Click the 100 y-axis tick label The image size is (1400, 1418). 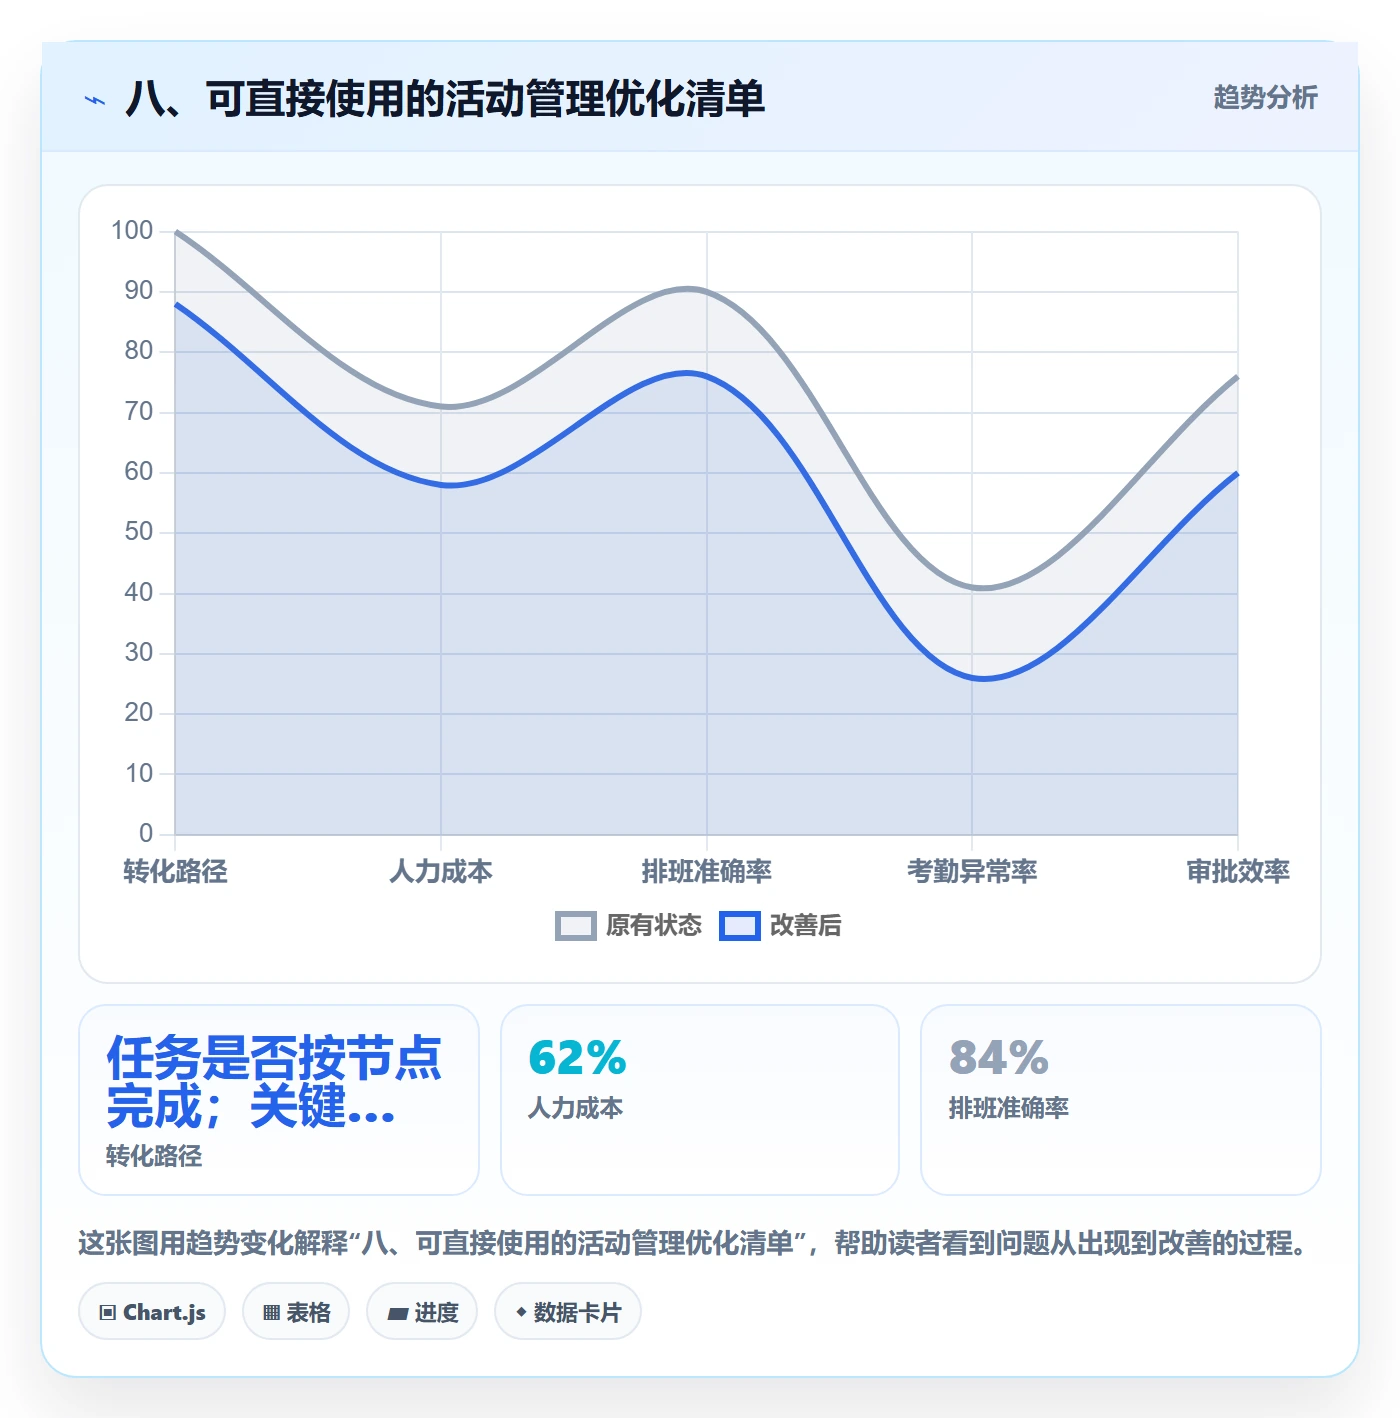click(132, 231)
